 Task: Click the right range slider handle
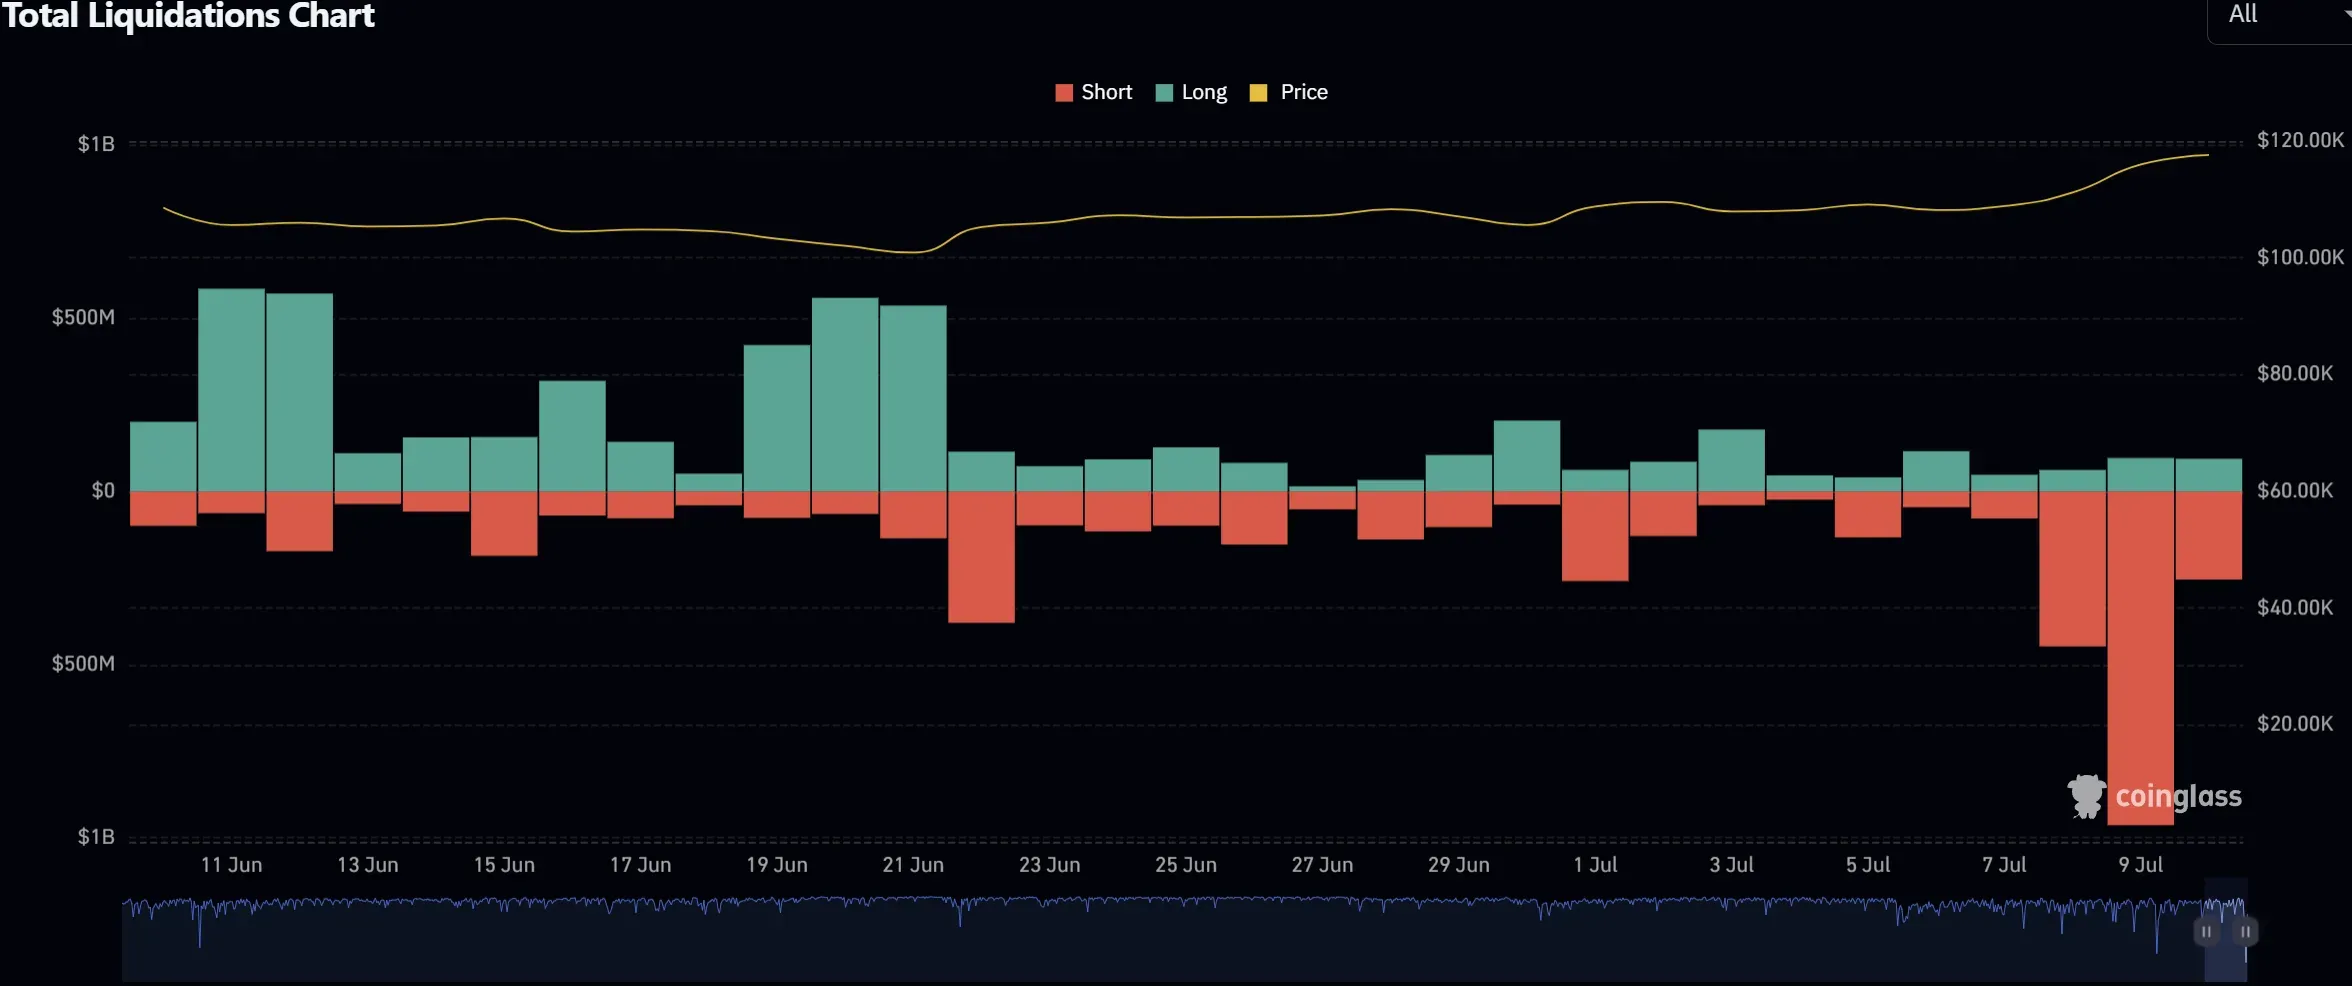(2245, 932)
